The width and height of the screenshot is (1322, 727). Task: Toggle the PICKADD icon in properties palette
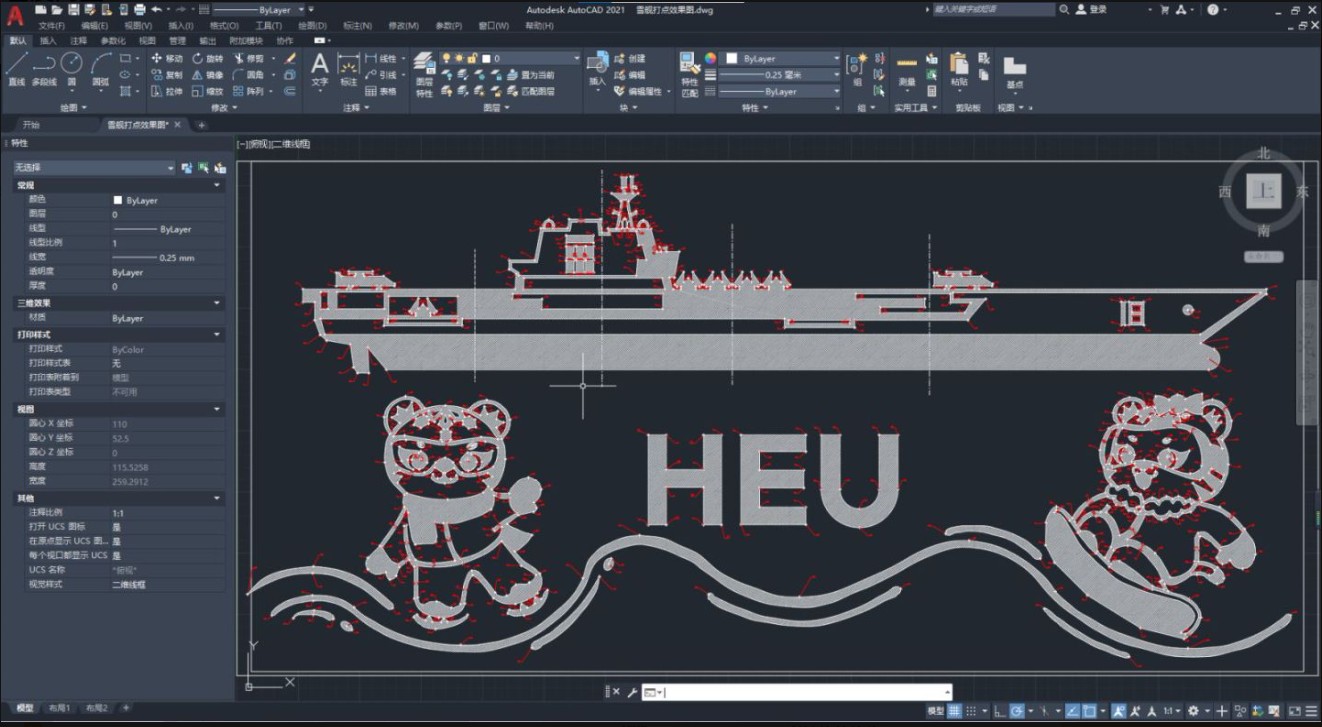click(x=186, y=168)
